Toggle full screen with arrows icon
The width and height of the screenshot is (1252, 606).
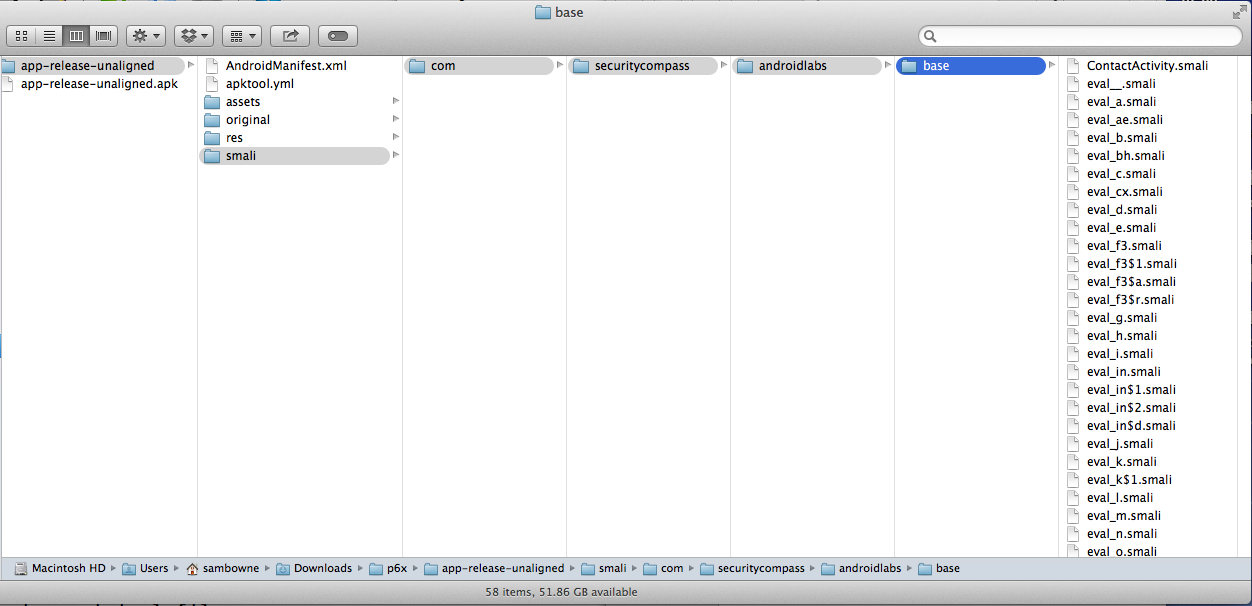click(x=1240, y=13)
